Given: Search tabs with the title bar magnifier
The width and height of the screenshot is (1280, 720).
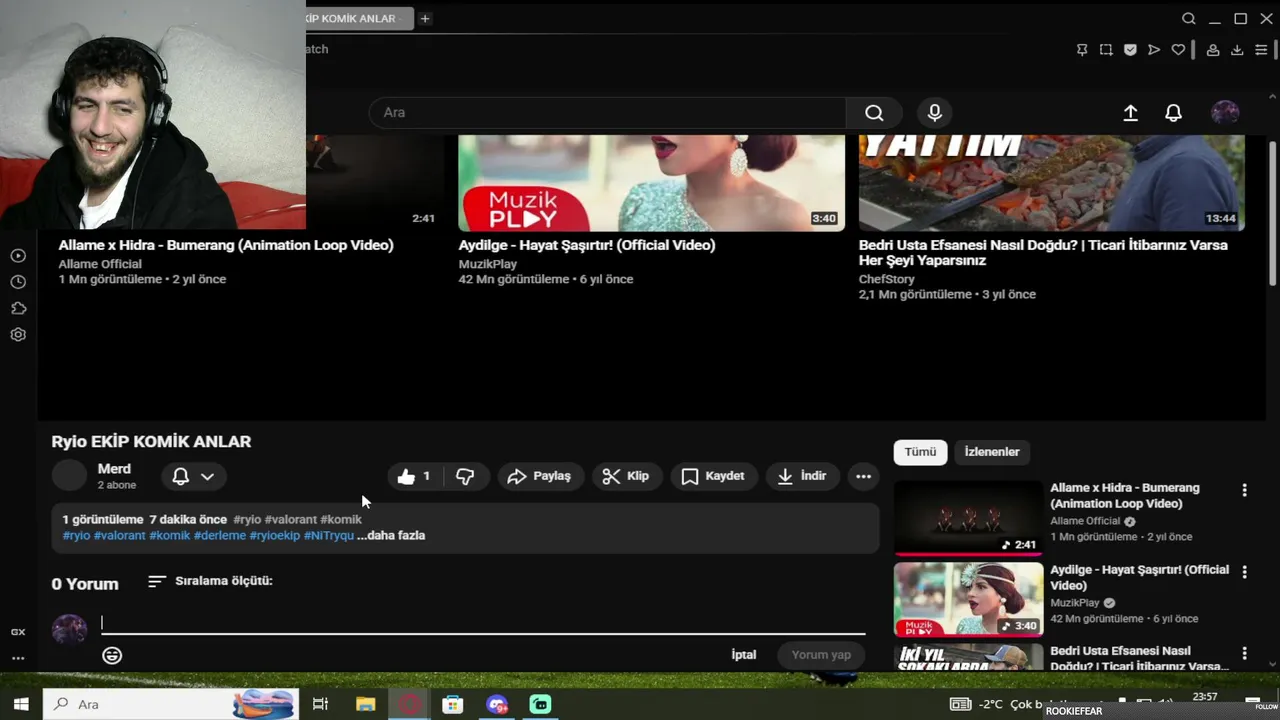Looking at the screenshot, I should tap(1189, 18).
